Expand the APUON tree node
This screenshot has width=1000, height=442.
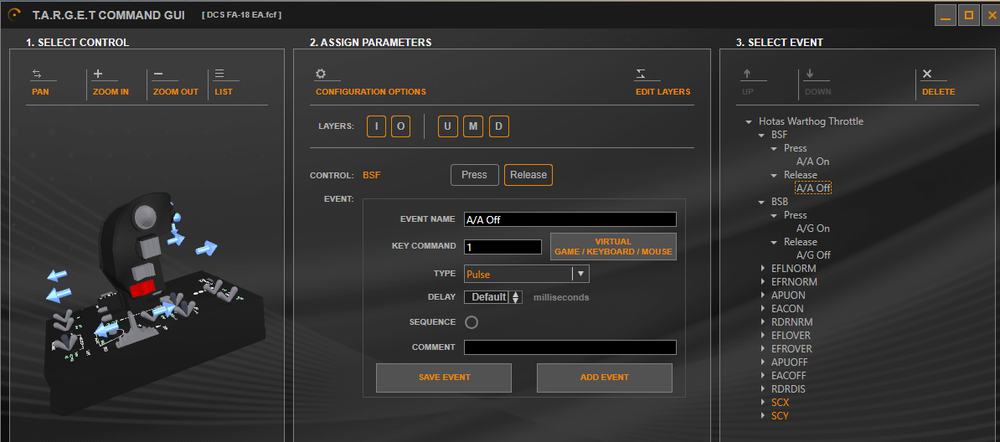point(763,295)
